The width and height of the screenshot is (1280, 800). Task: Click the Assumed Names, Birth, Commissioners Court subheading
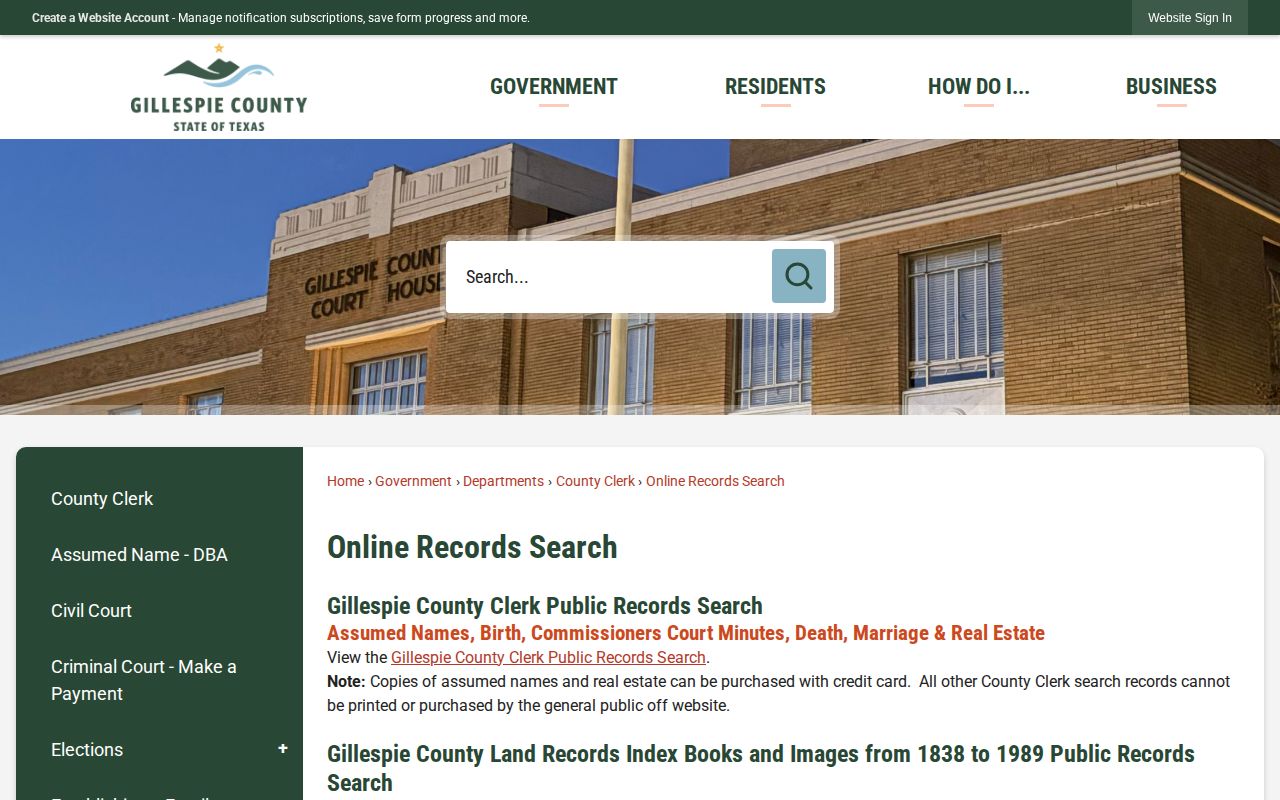686,633
